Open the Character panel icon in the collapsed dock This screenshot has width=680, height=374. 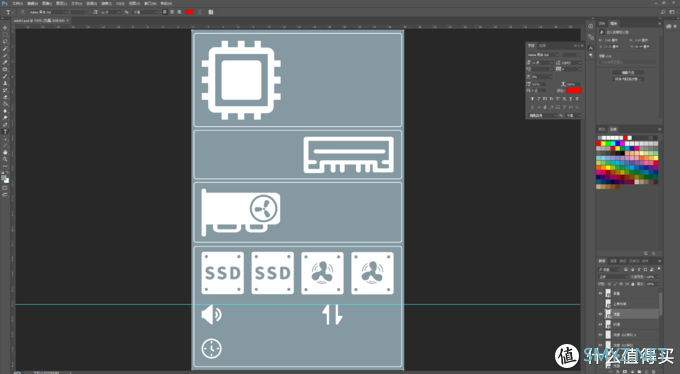click(590, 48)
